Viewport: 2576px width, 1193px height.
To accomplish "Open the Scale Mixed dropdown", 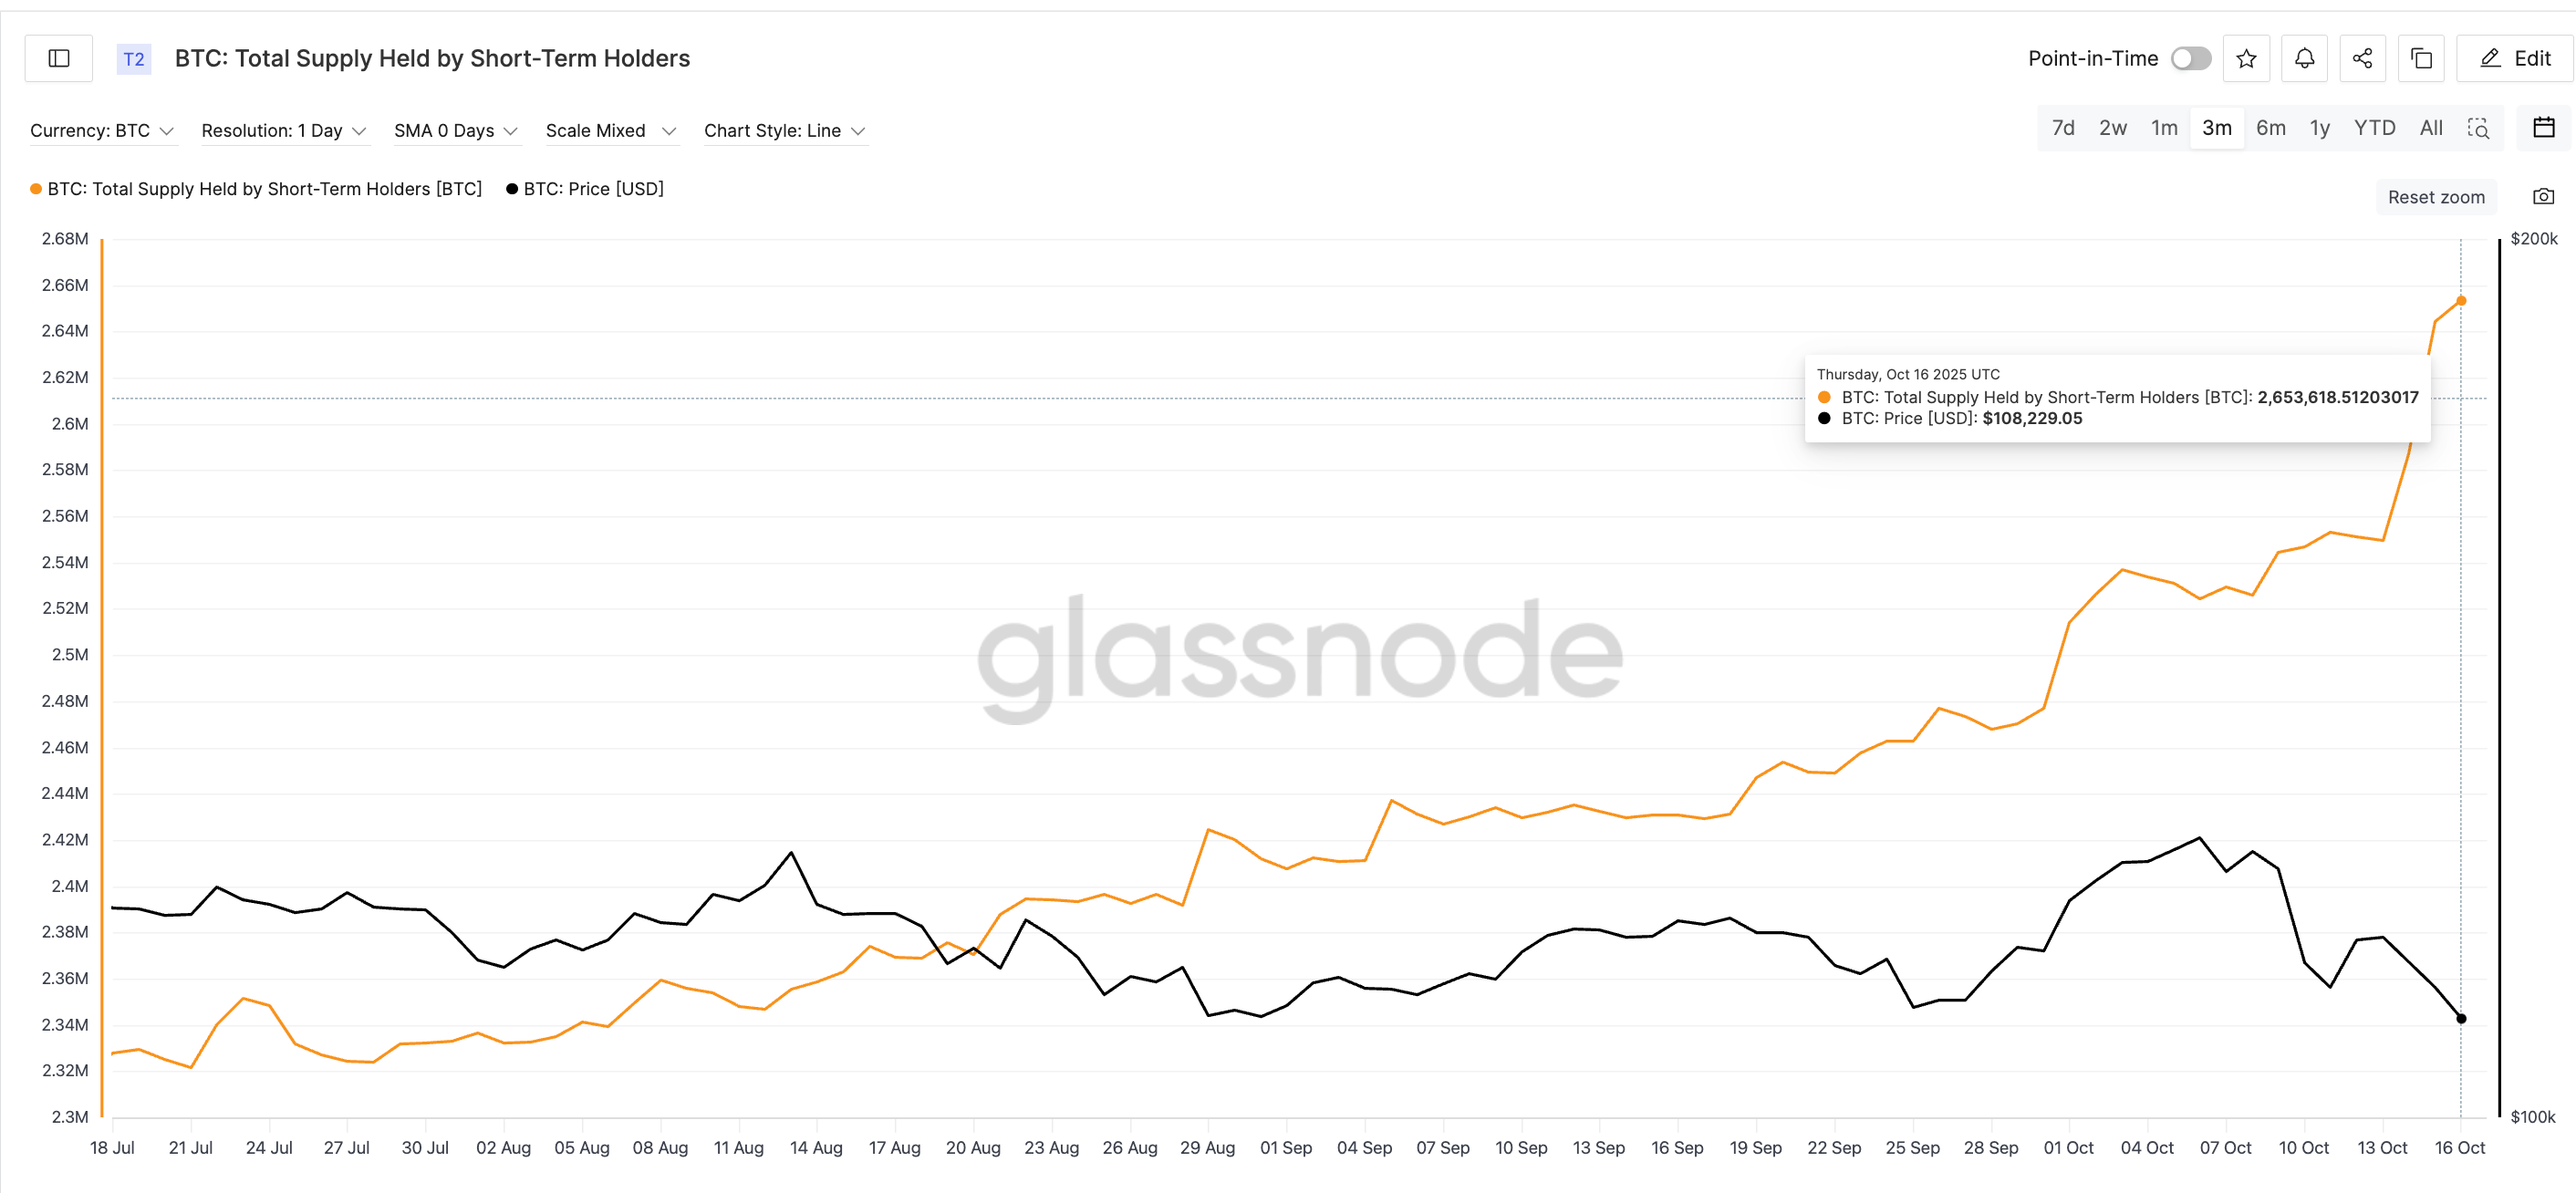I will [x=611, y=131].
